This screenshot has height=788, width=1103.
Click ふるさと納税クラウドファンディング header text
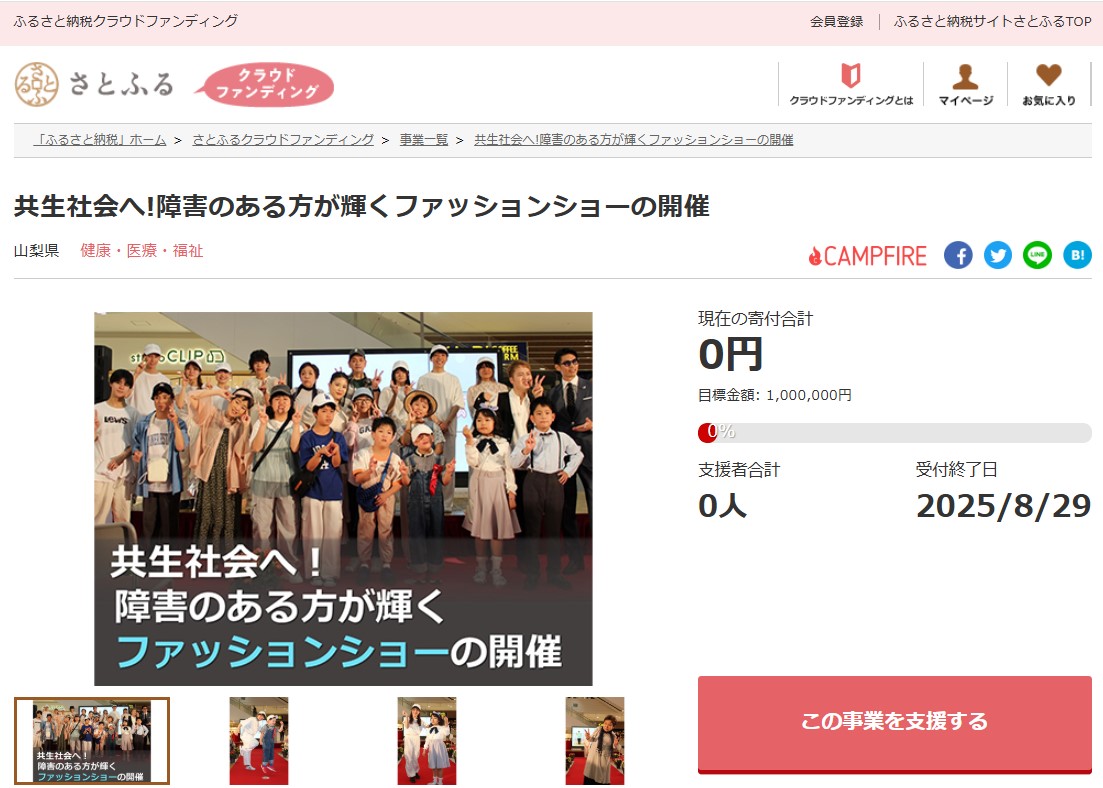tap(126, 21)
